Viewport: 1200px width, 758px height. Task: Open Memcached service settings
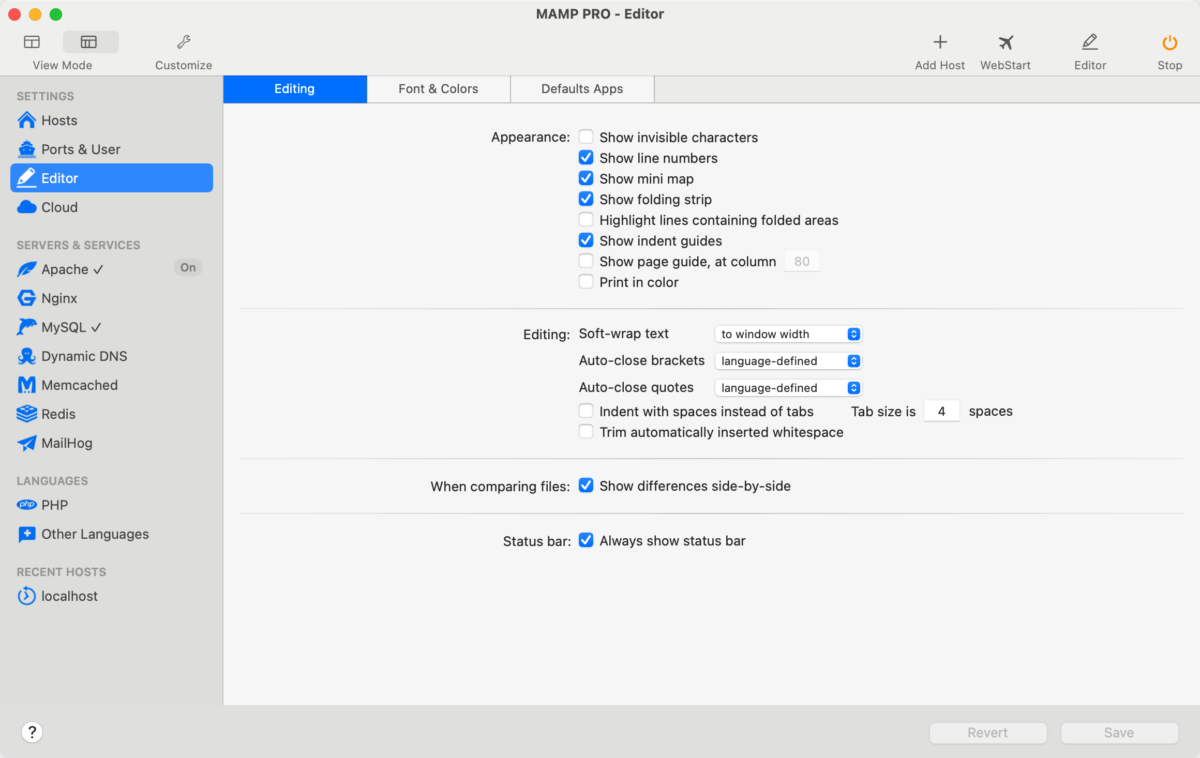click(x=111, y=385)
